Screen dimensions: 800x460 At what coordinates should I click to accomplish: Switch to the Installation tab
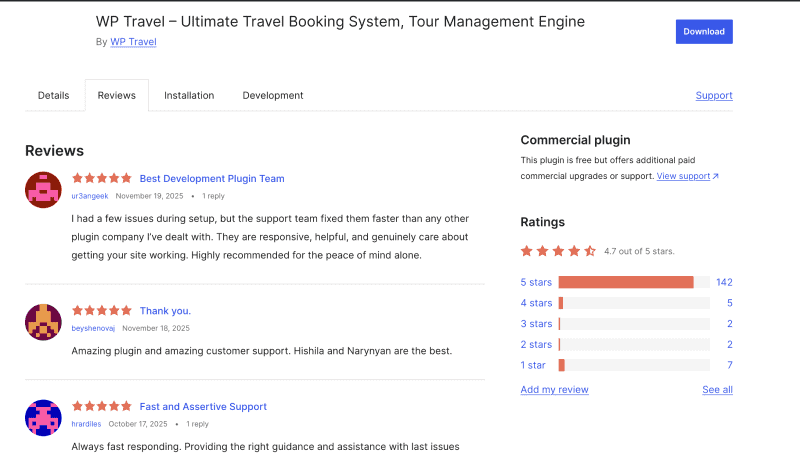pos(189,95)
